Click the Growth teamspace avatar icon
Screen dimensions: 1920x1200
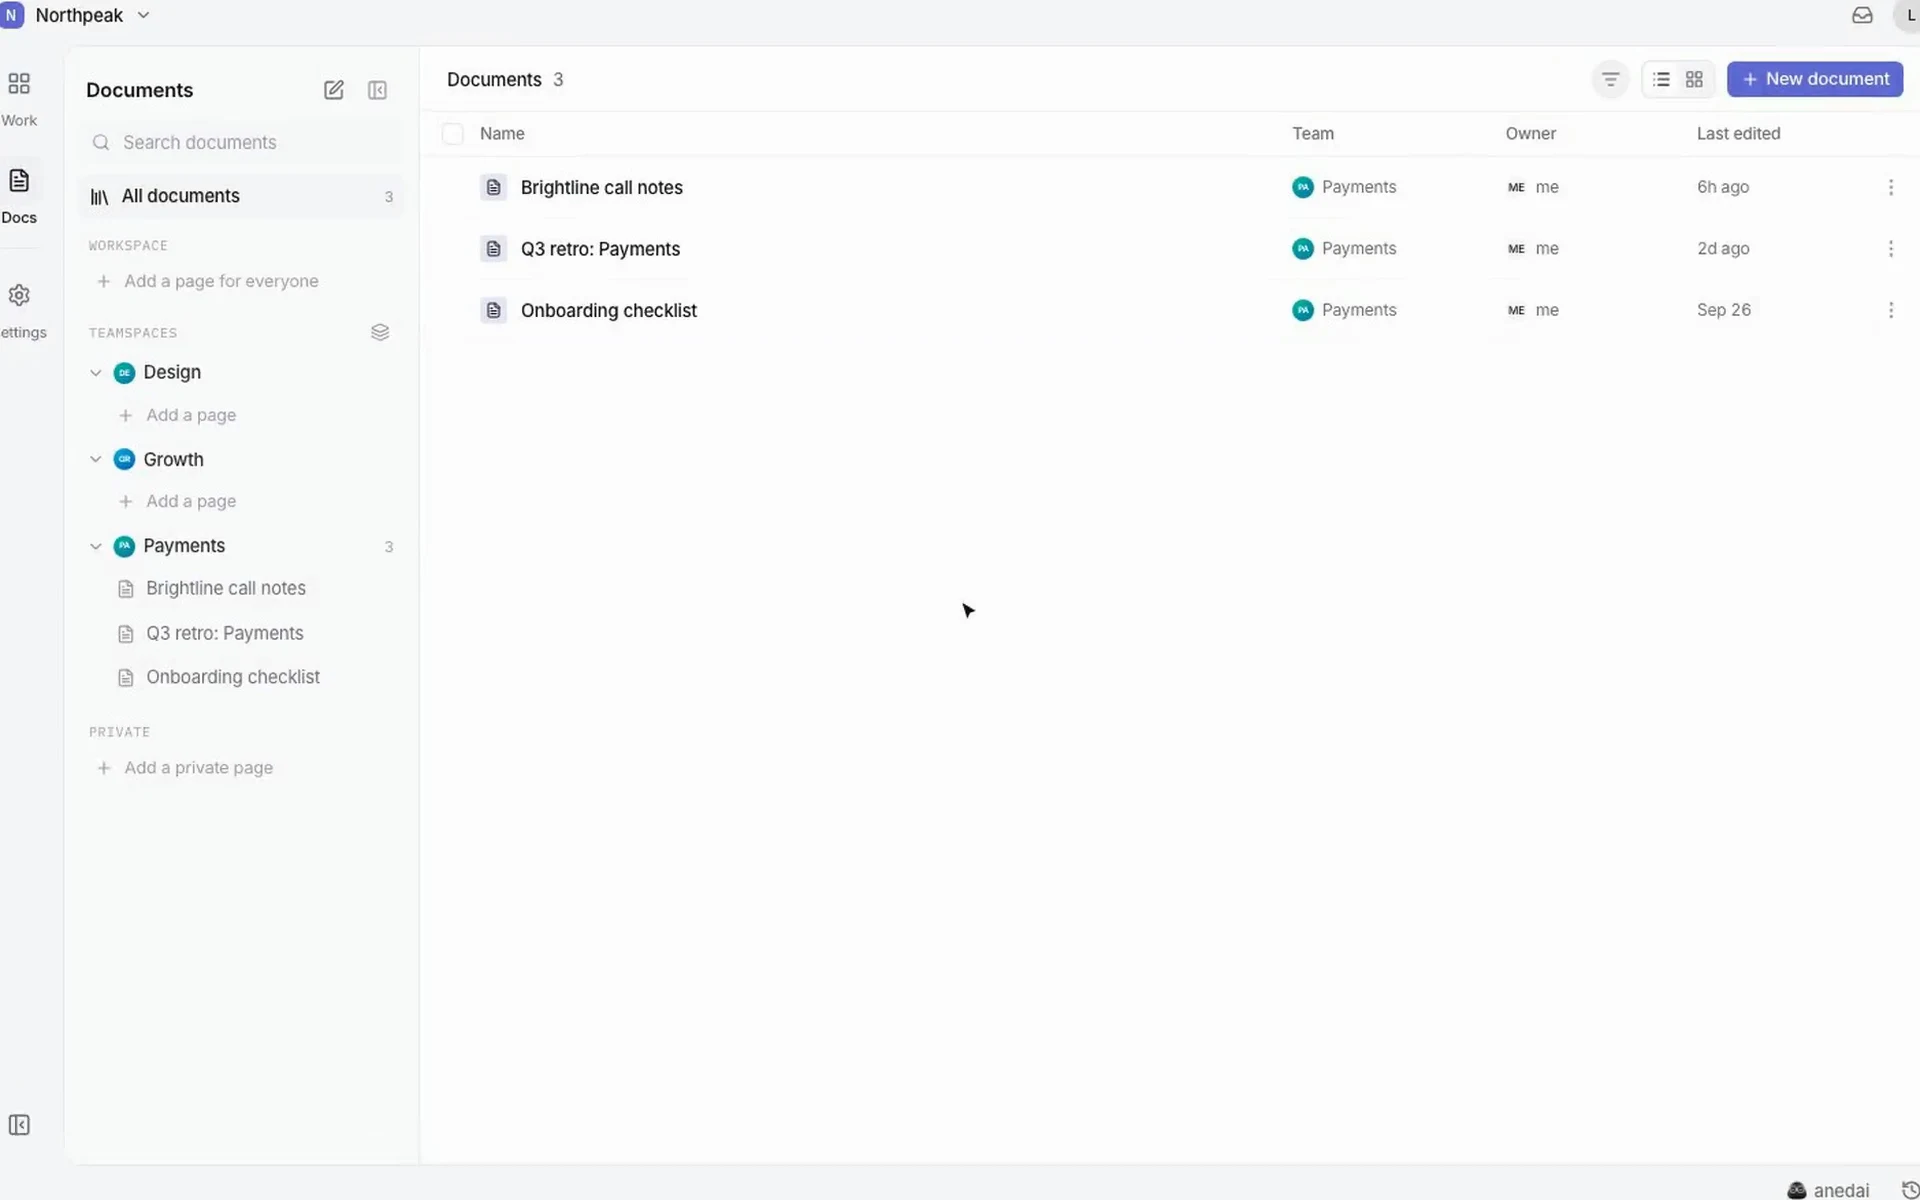click(x=124, y=459)
